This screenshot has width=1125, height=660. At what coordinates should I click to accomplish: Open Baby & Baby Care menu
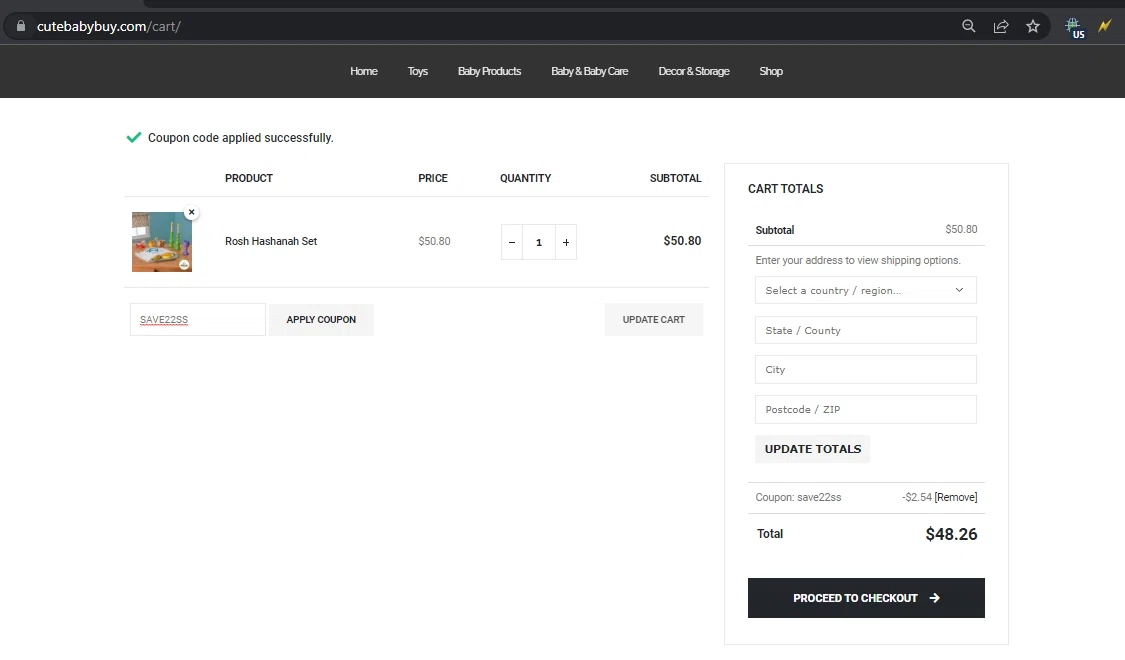coord(590,71)
